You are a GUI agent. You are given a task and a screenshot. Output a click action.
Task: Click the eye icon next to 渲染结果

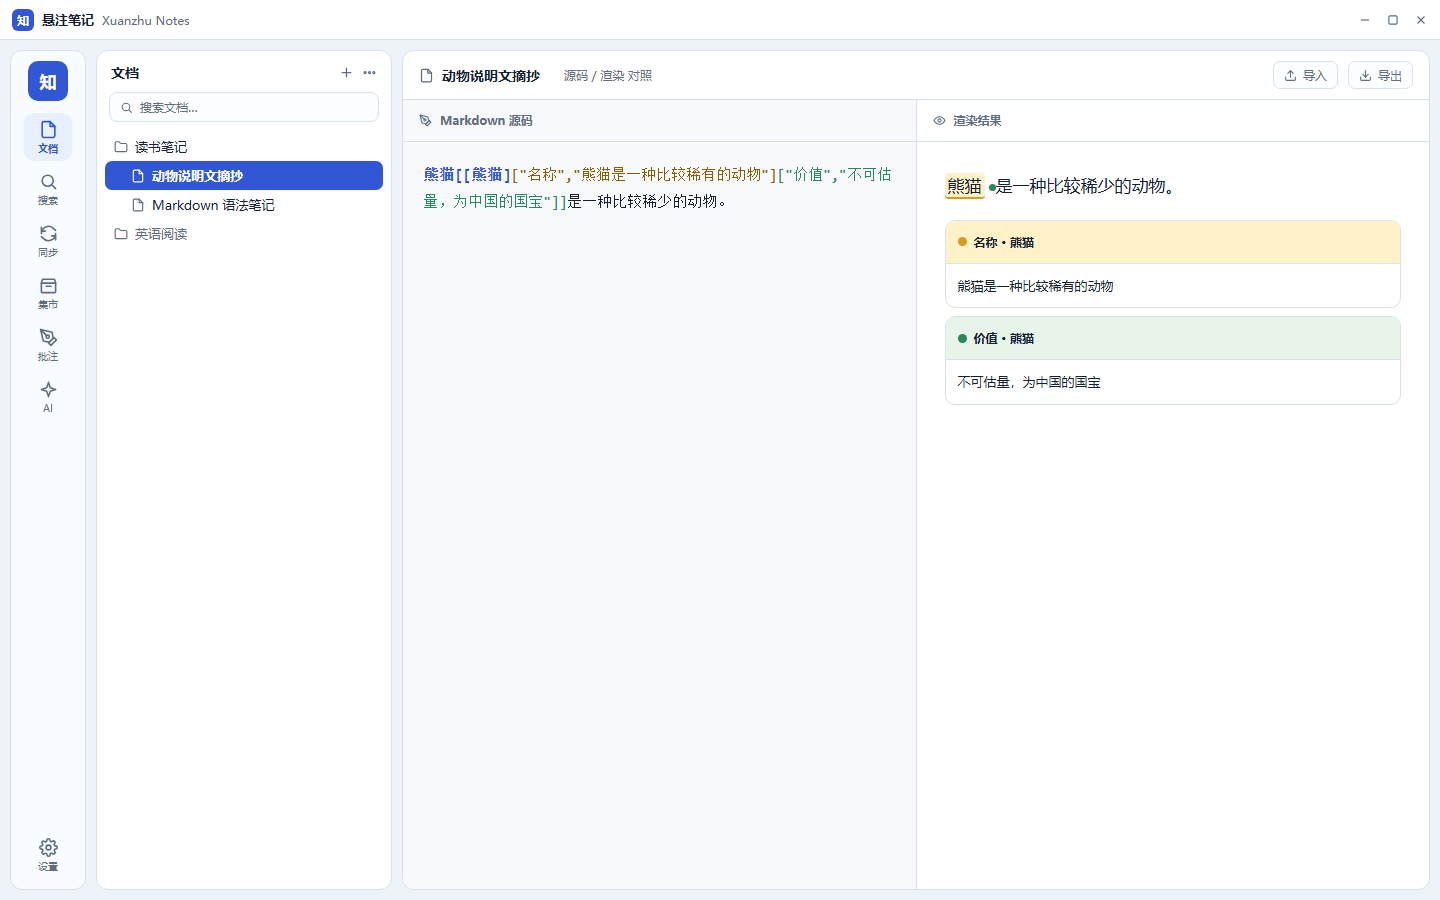(x=939, y=121)
